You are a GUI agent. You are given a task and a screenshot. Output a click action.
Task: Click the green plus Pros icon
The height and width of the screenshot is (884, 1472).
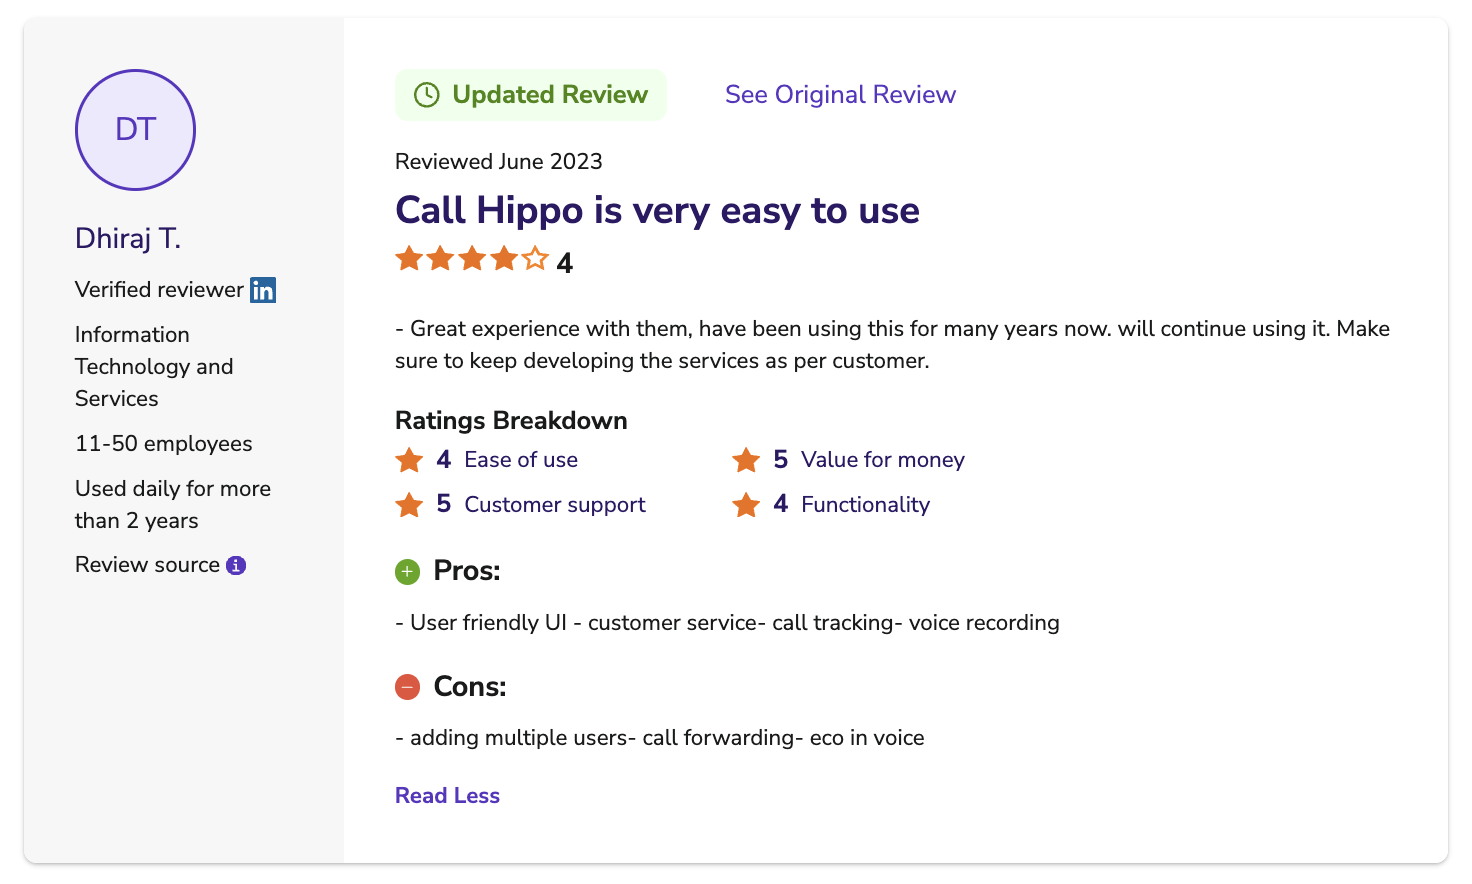(407, 572)
